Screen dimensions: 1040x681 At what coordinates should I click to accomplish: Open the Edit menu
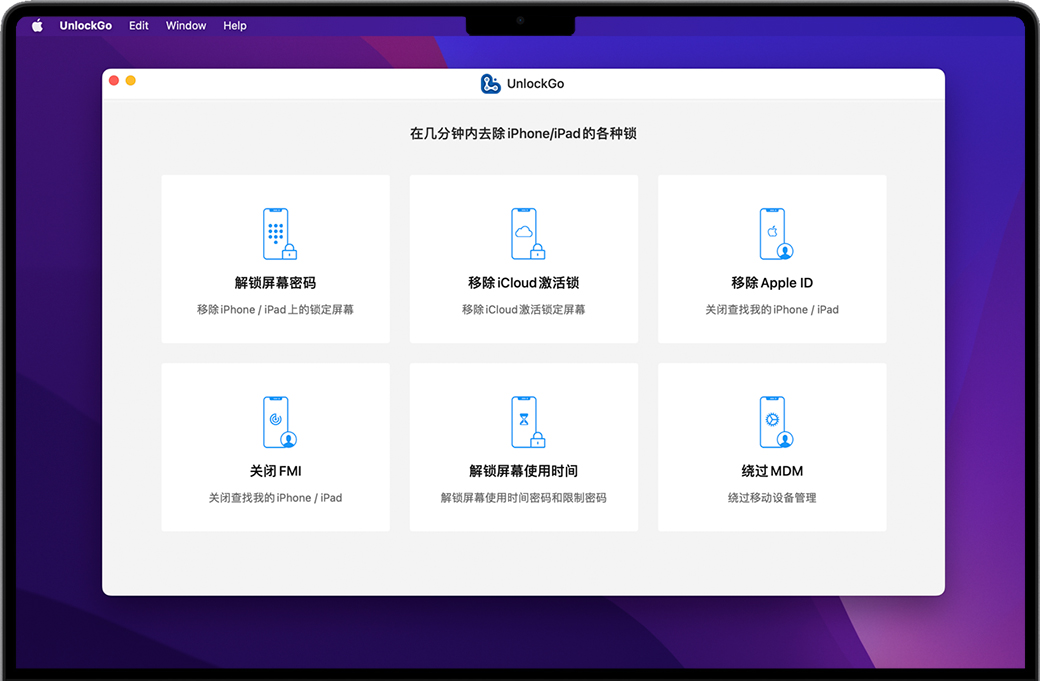click(x=139, y=26)
